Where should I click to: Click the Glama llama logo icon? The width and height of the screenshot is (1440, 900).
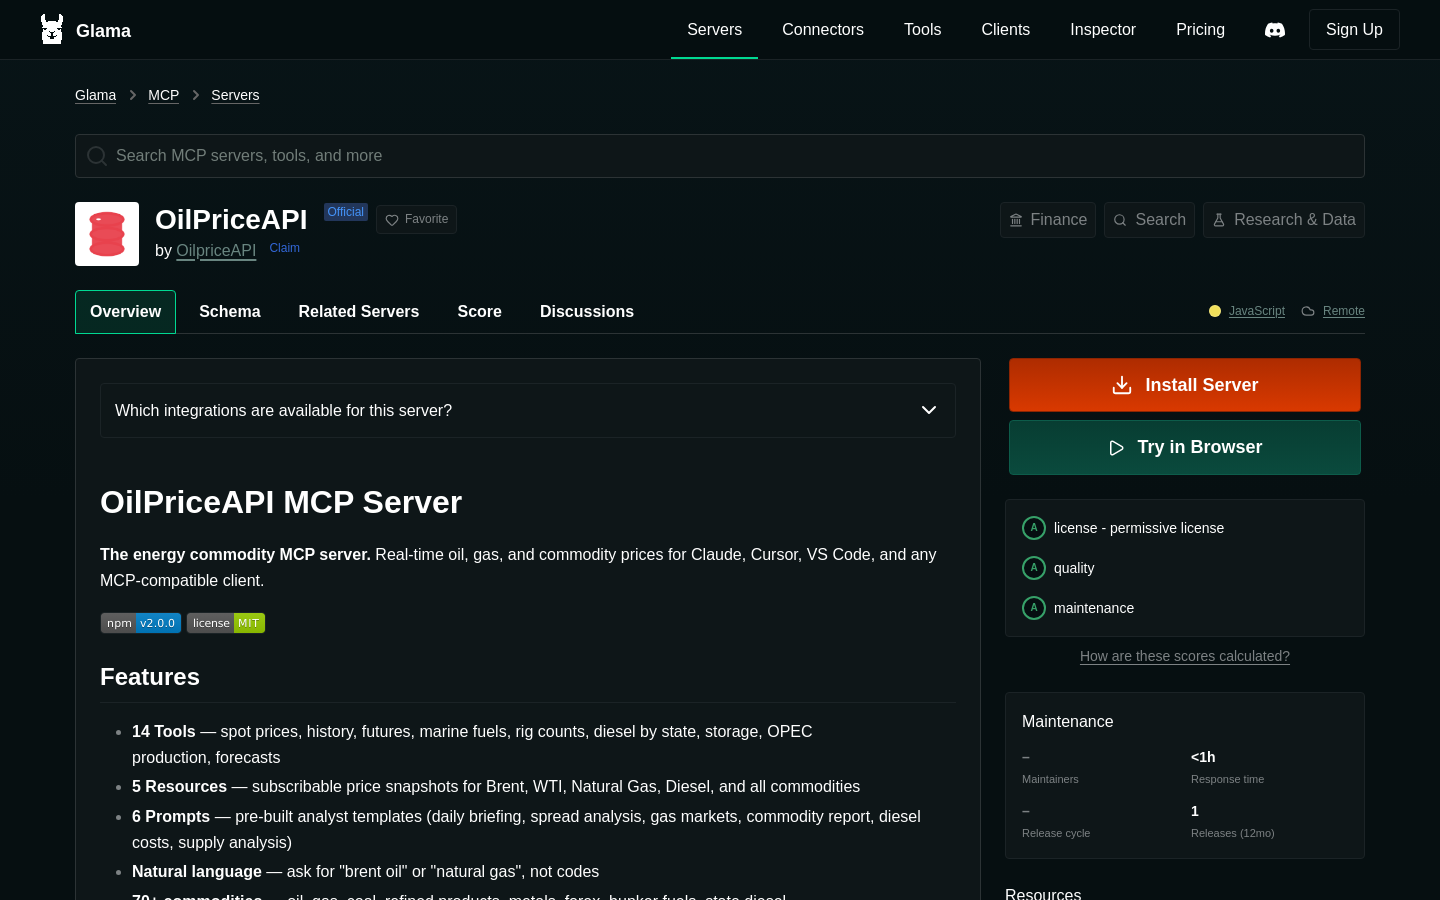(52, 29)
